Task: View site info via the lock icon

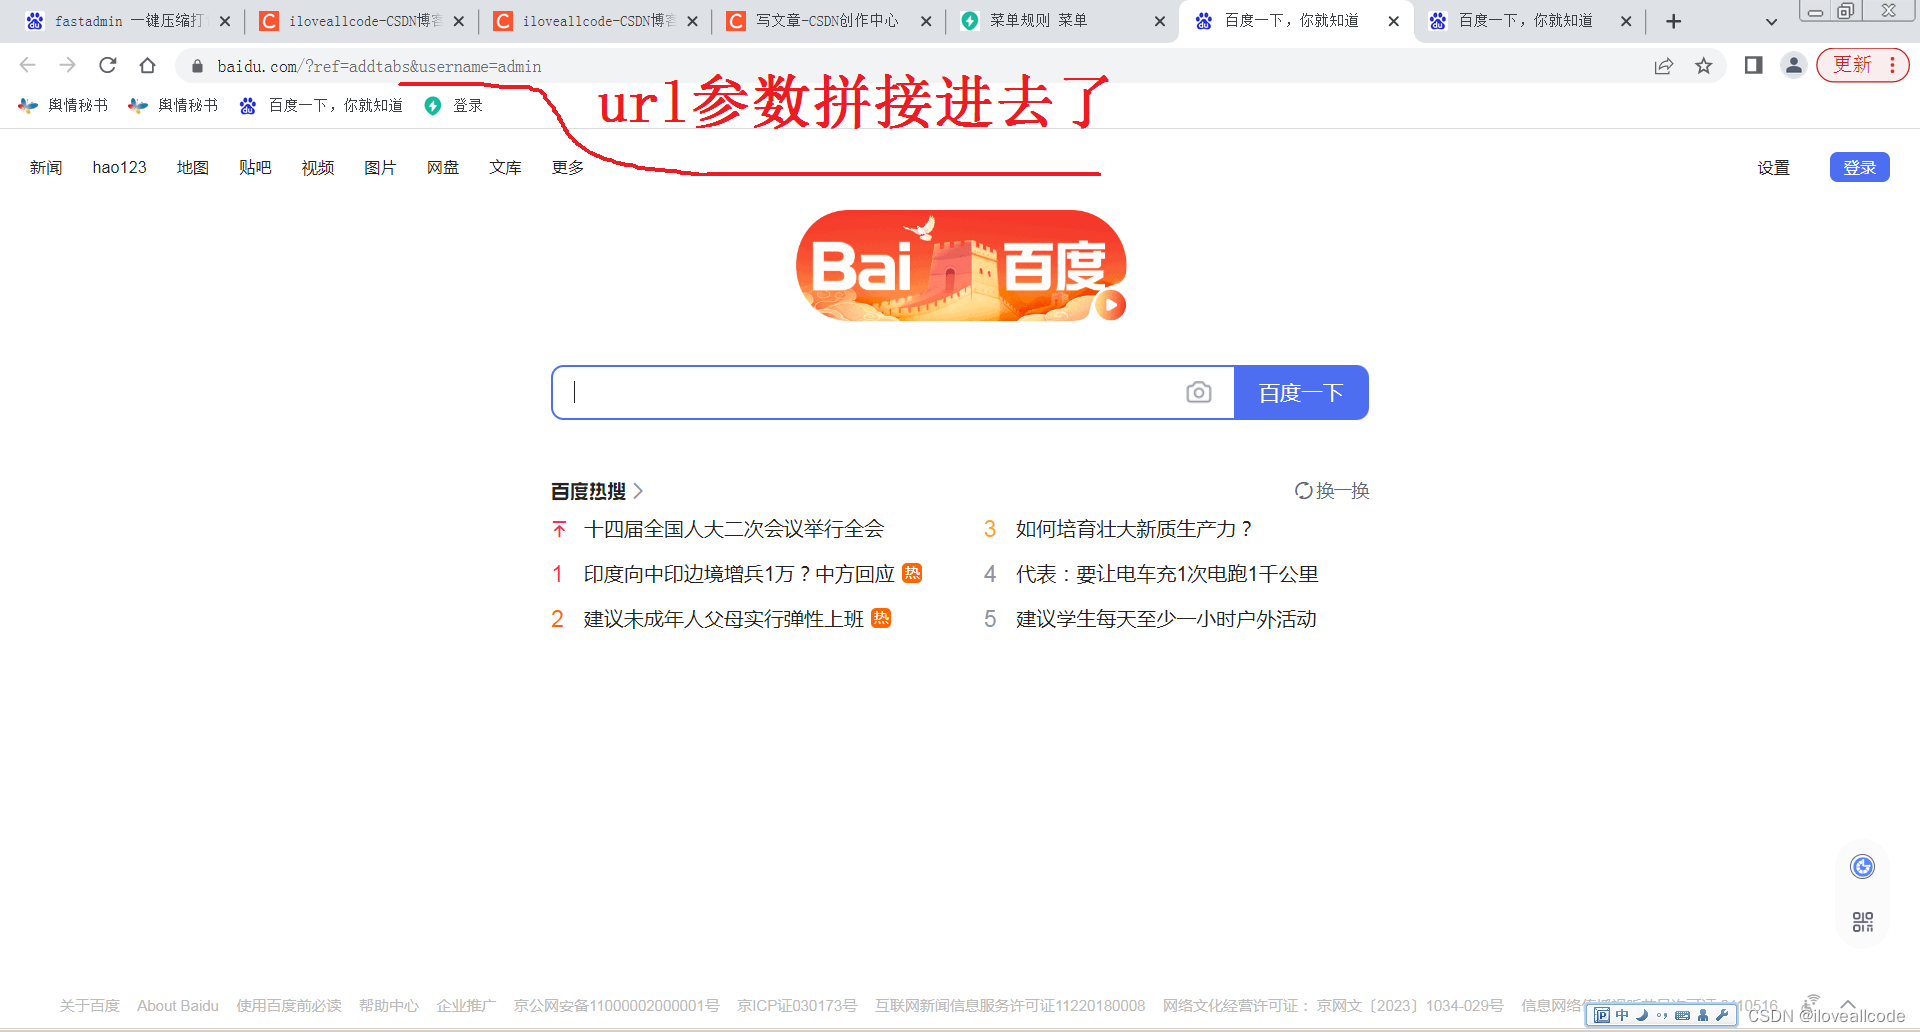Action: [x=197, y=66]
